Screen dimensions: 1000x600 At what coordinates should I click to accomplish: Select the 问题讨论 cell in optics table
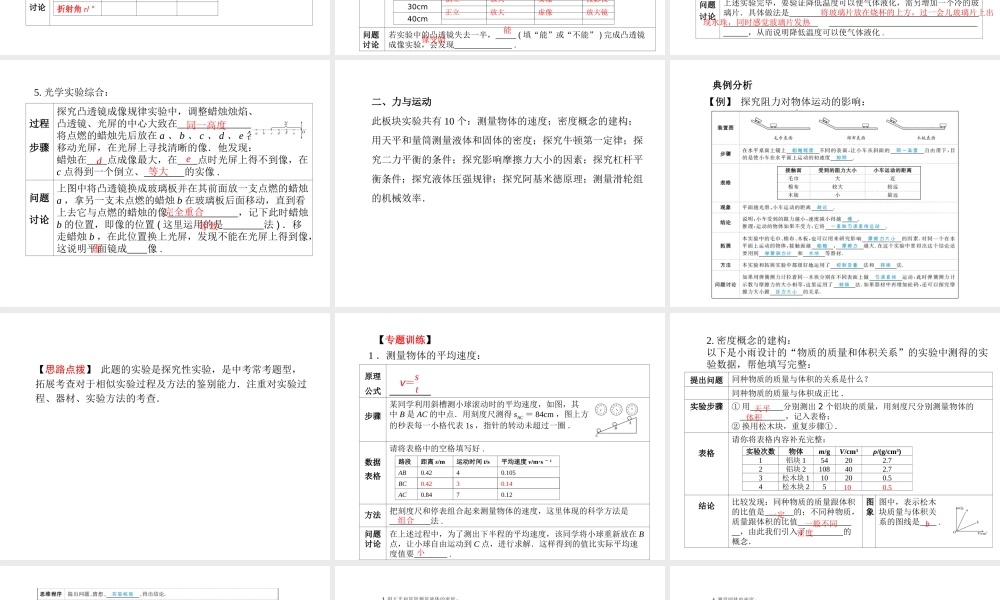click(x=39, y=217)
